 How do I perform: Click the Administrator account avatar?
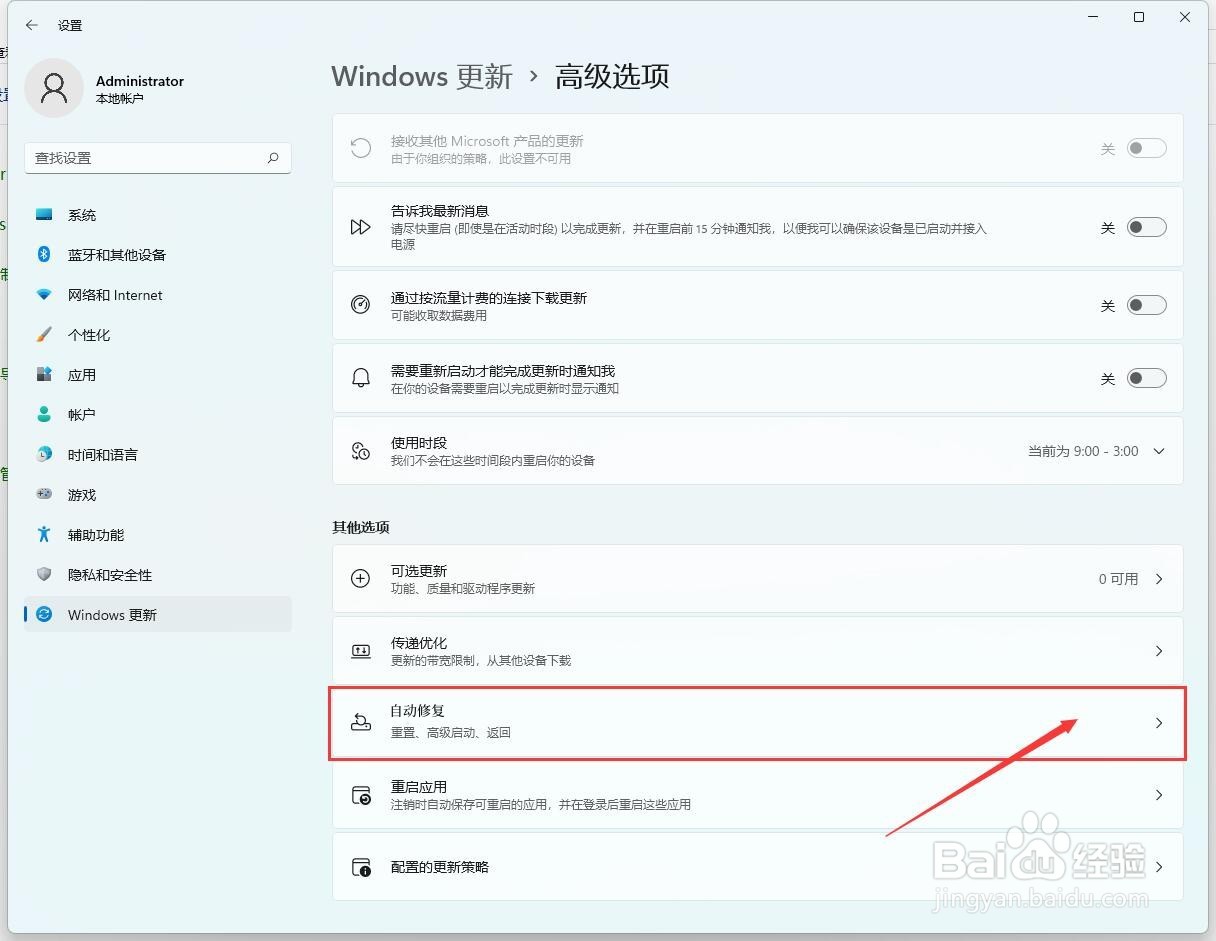(x=54, y=88)
